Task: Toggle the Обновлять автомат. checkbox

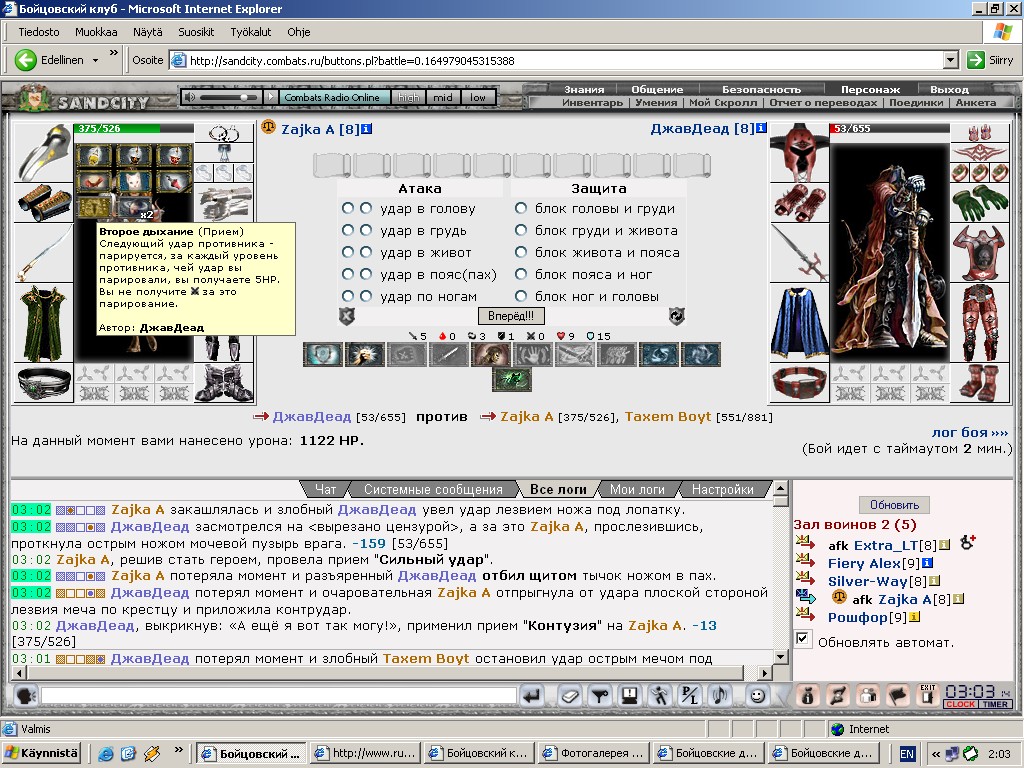Action: [x=803, y=639]
